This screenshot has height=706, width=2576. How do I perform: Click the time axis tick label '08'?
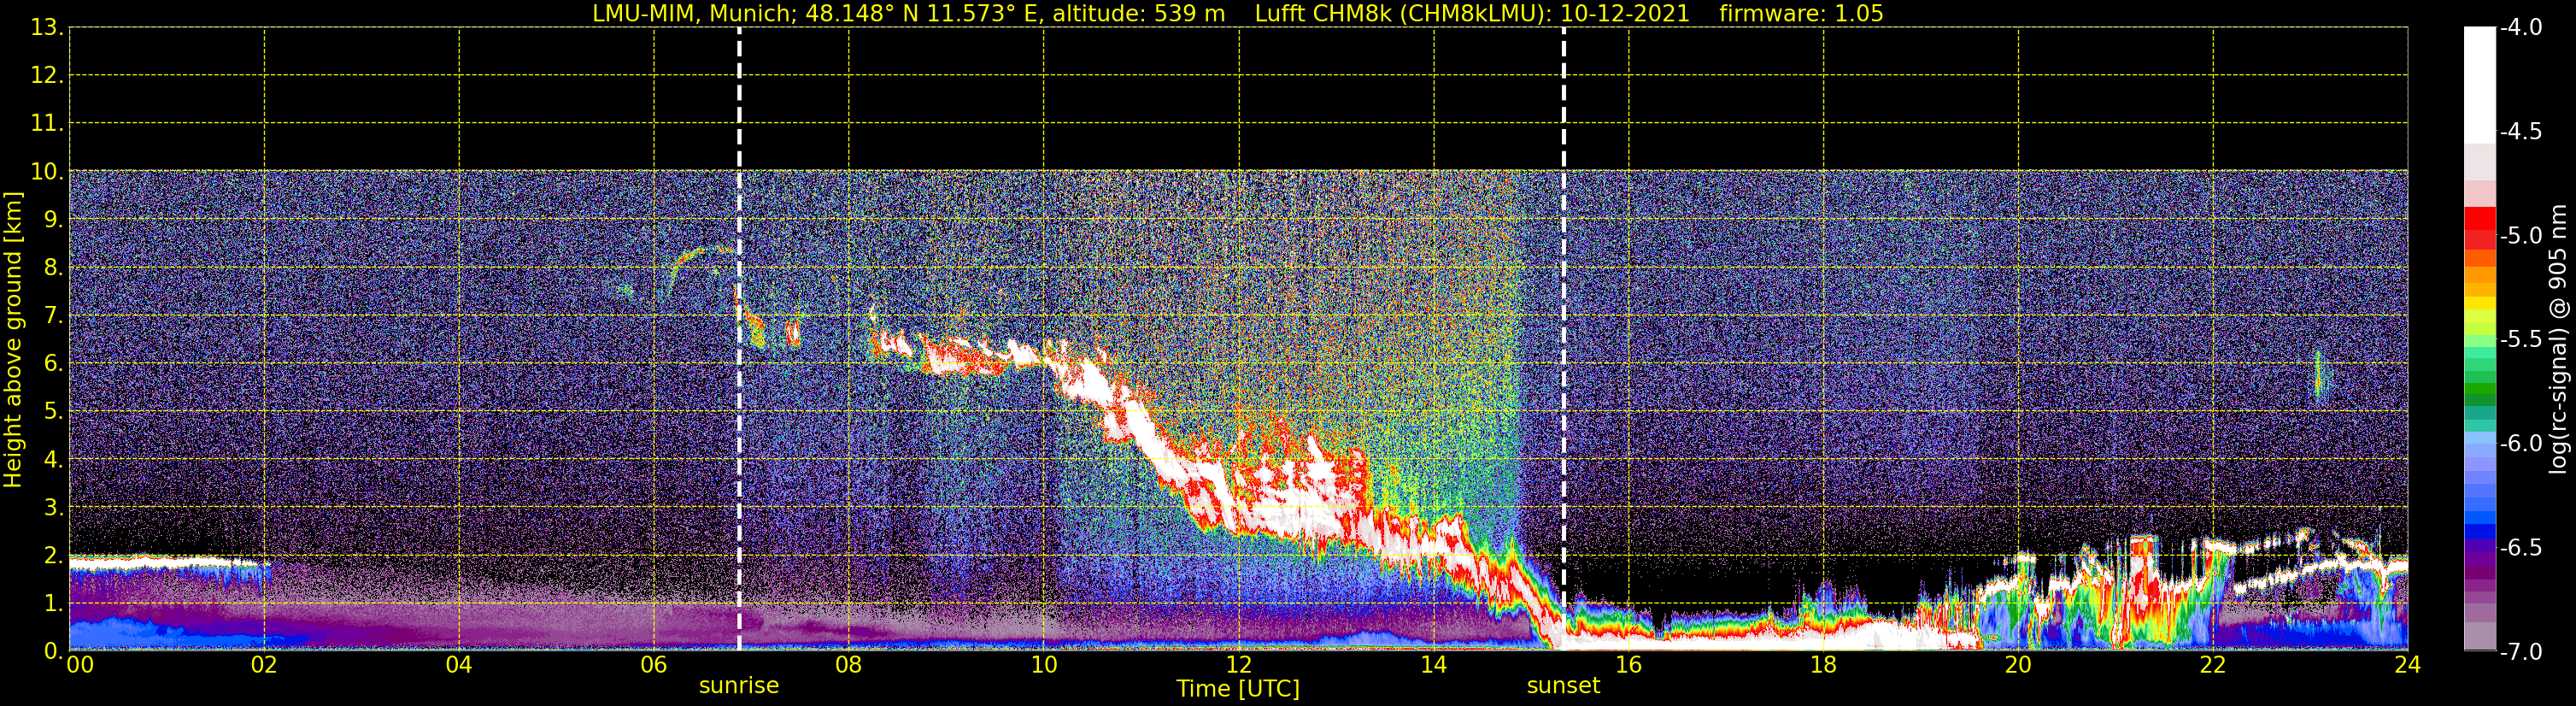coord(849,666)
